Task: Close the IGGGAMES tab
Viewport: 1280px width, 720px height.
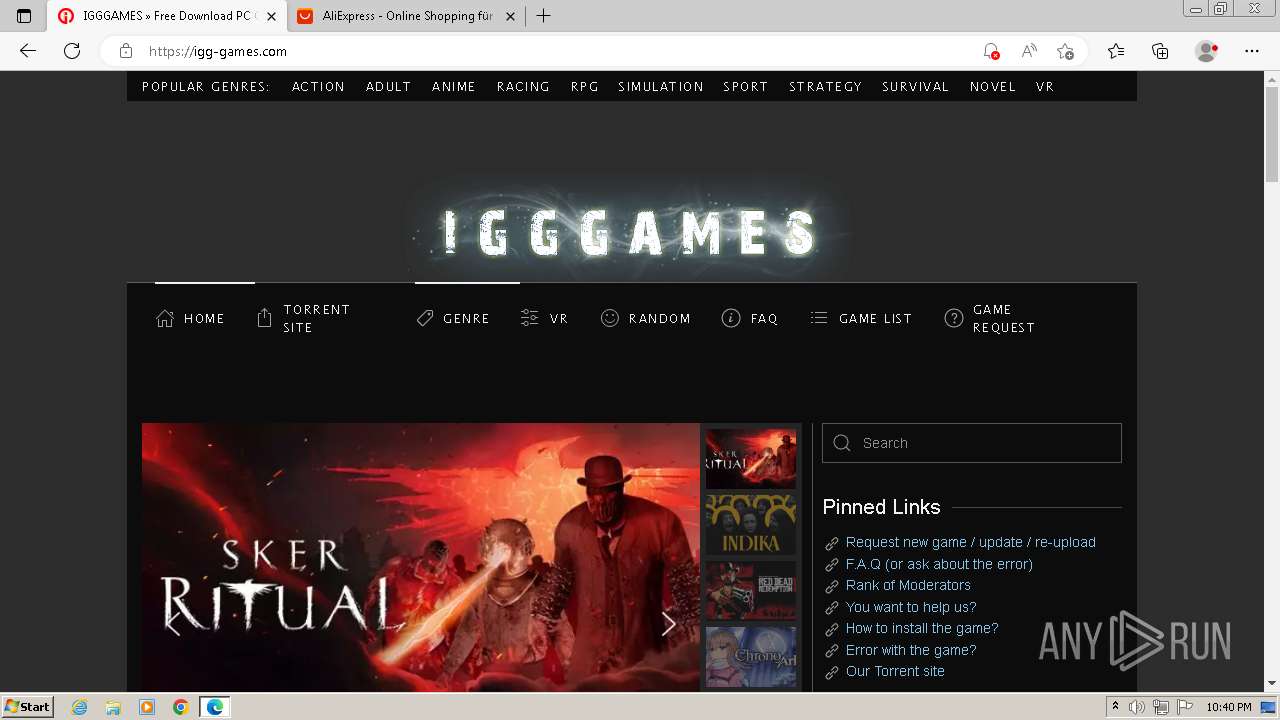Action: 271,16
